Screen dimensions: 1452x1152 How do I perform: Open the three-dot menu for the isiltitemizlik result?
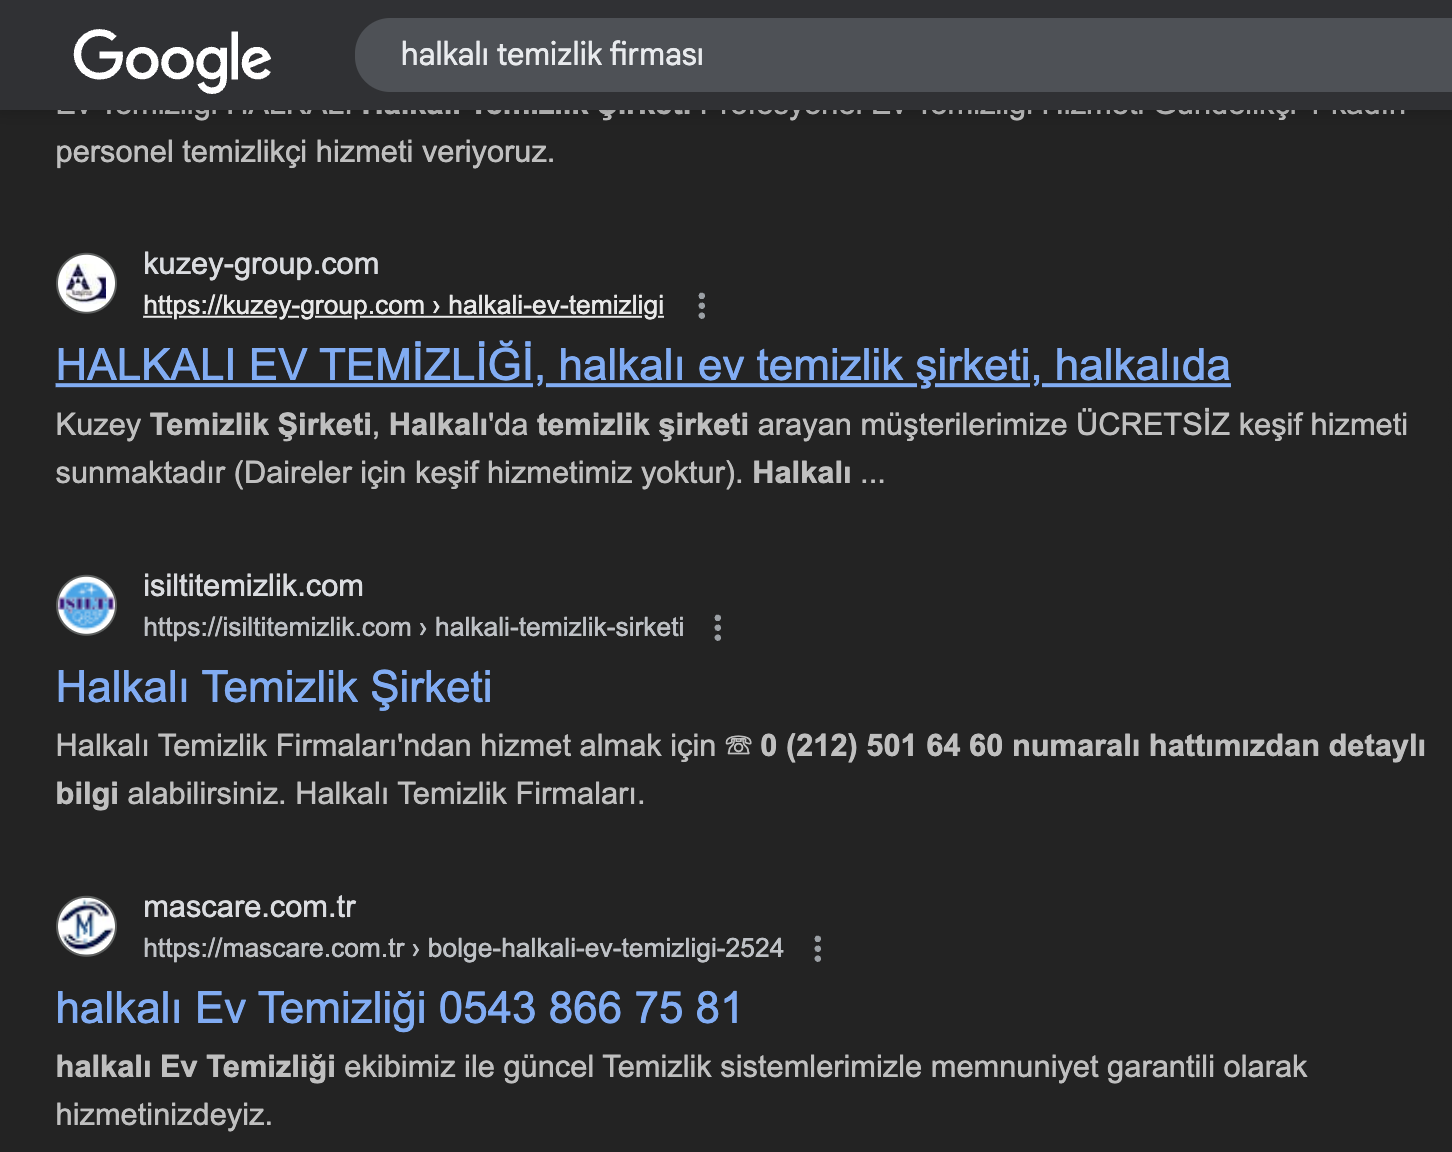[x=718, y=628]
